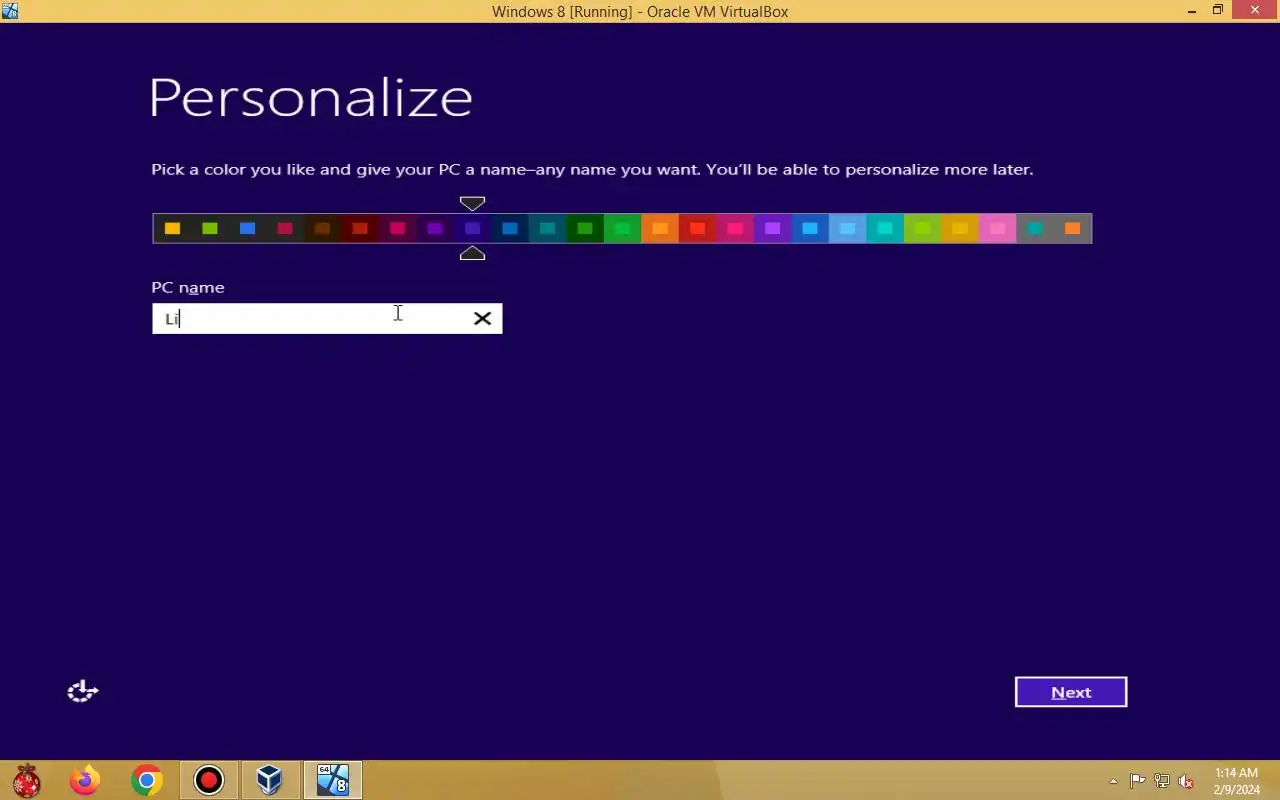Click the muted volume tray icon
This screenshot has width=1280, height=800.
point(1186,781)
